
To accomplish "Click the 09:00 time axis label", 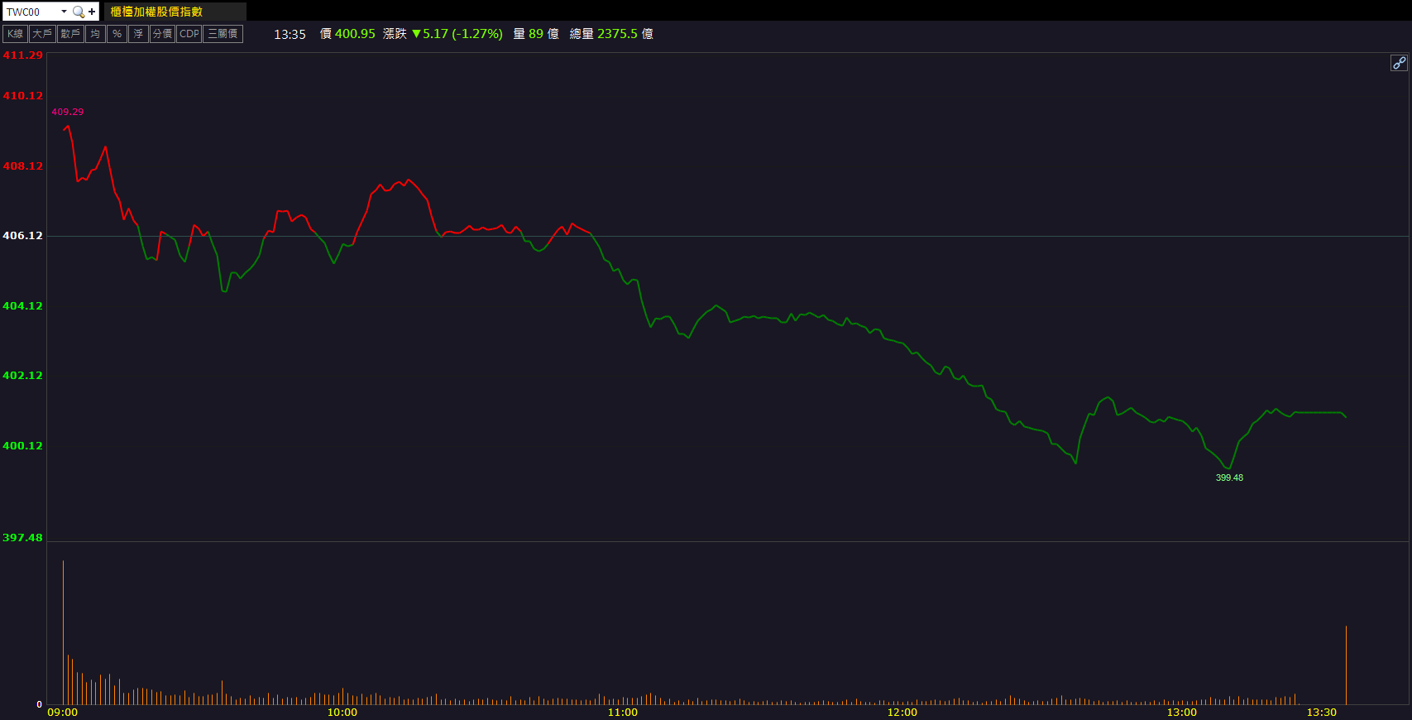I will coord(62,712).
